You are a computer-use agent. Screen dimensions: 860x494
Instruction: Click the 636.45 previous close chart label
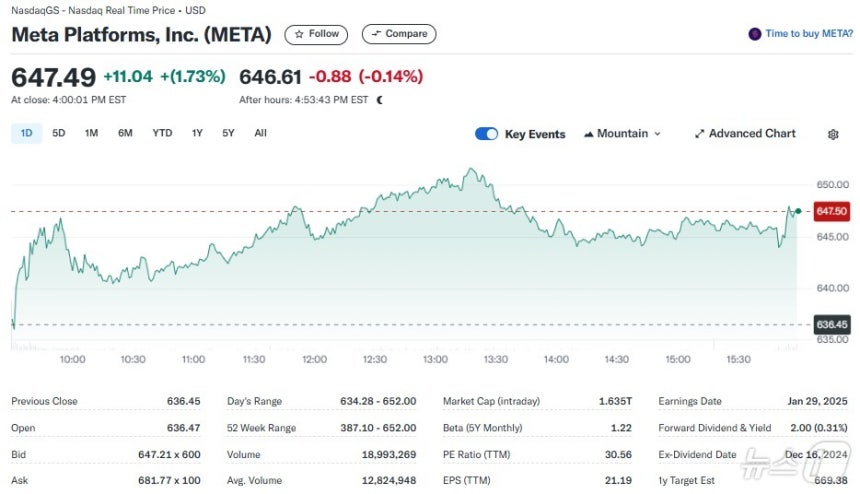pos(832,325)
